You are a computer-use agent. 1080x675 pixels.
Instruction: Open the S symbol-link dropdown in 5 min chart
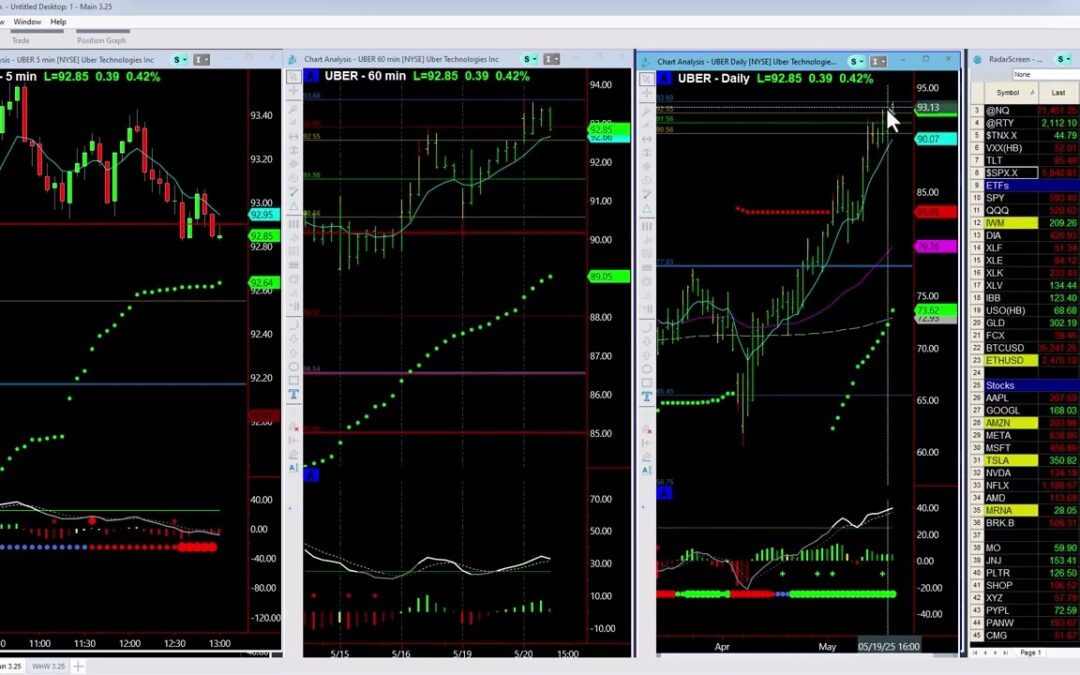pyautogui.click(x=180, y=60)
